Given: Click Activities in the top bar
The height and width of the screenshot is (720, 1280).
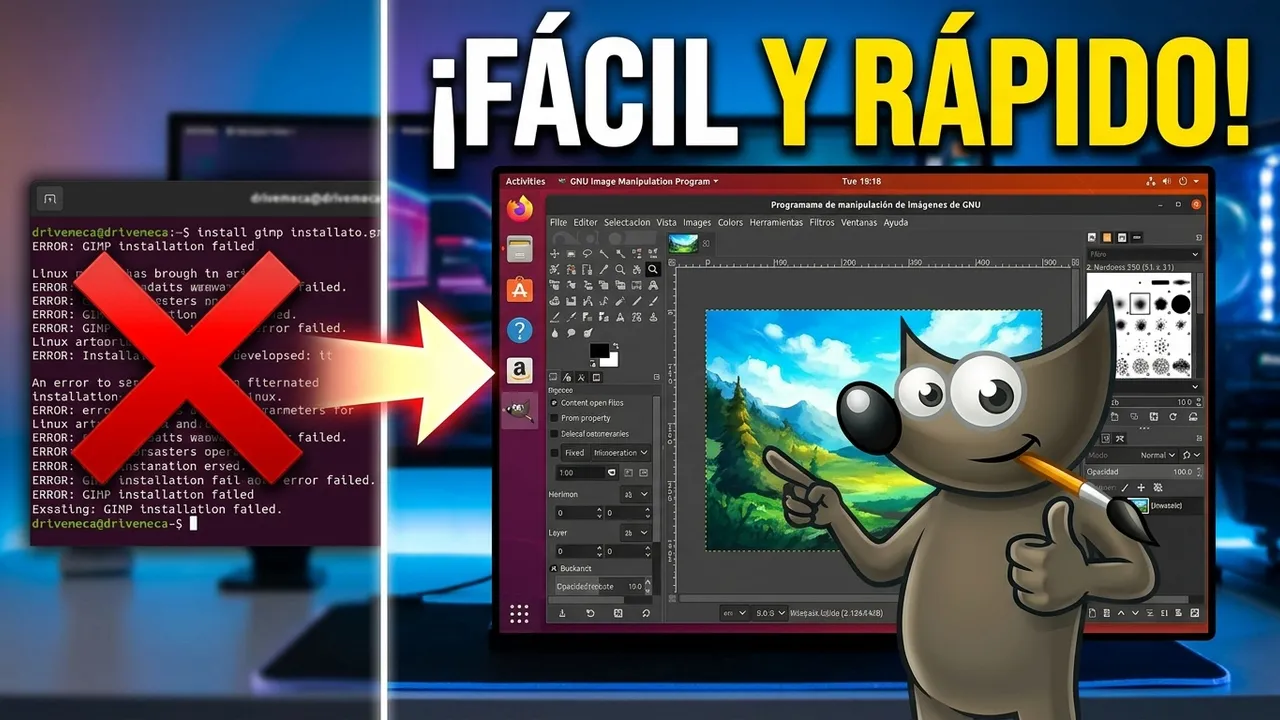Looking at the screenshot, I should point(525,181).
